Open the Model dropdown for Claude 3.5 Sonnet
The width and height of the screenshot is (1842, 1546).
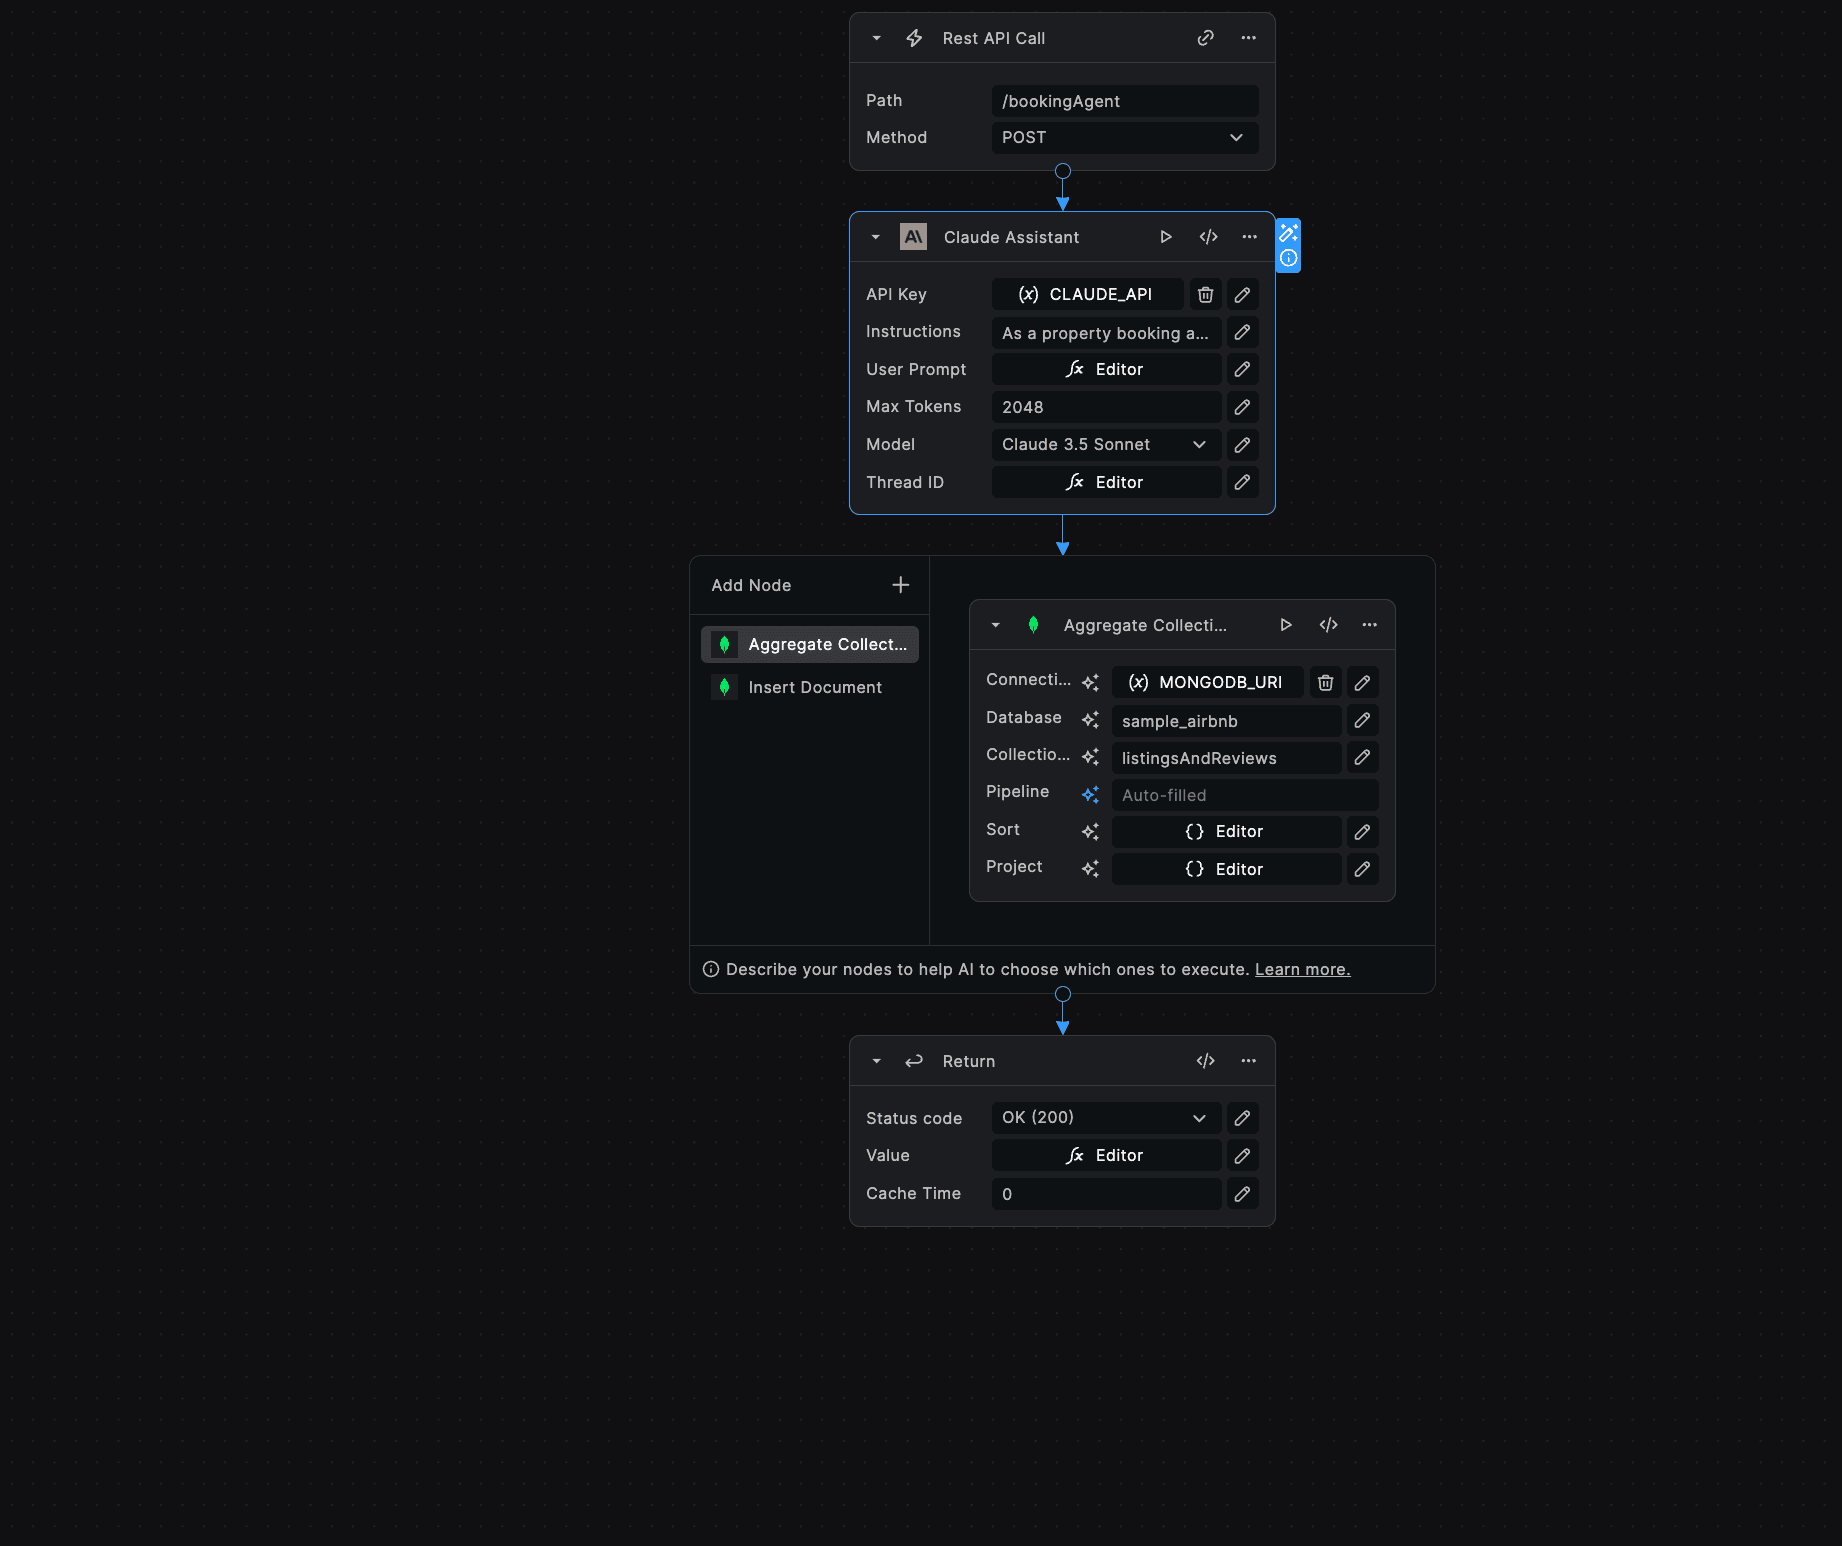click(1105, 445)
